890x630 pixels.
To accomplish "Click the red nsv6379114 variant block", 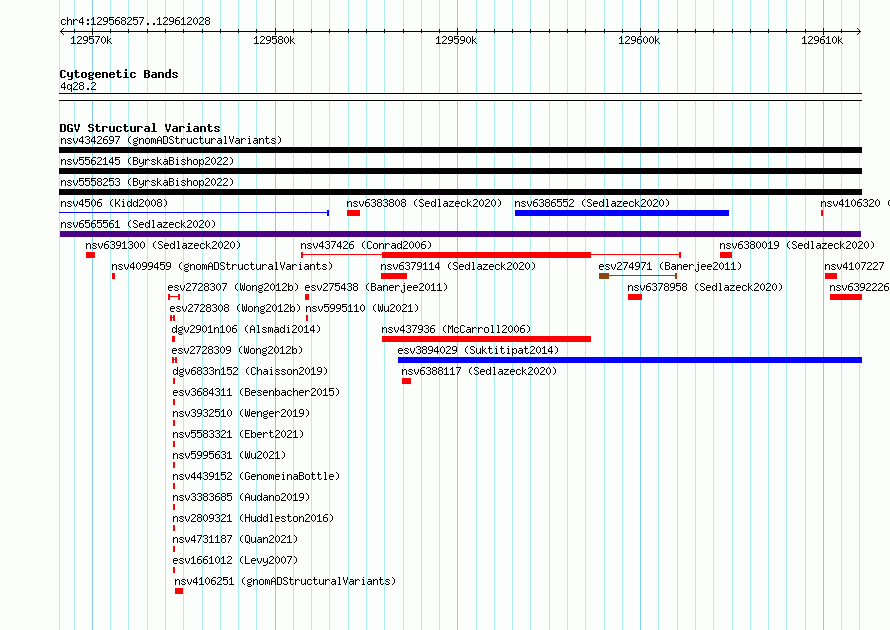I will click(x=394, y=276).
